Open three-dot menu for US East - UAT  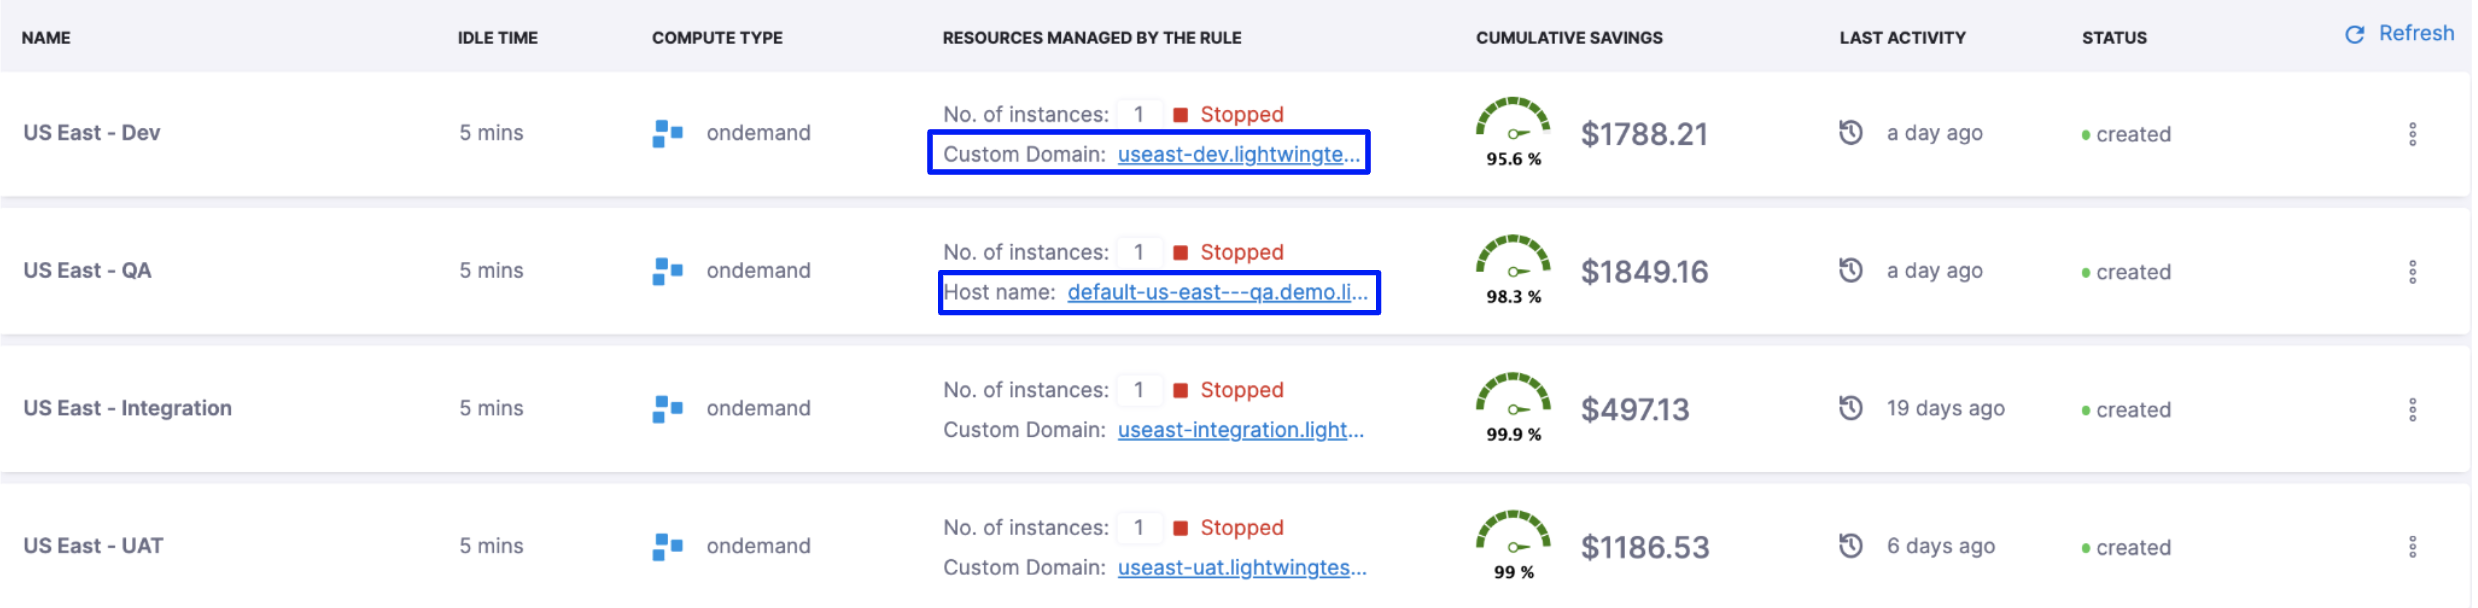click(2412, 547)
